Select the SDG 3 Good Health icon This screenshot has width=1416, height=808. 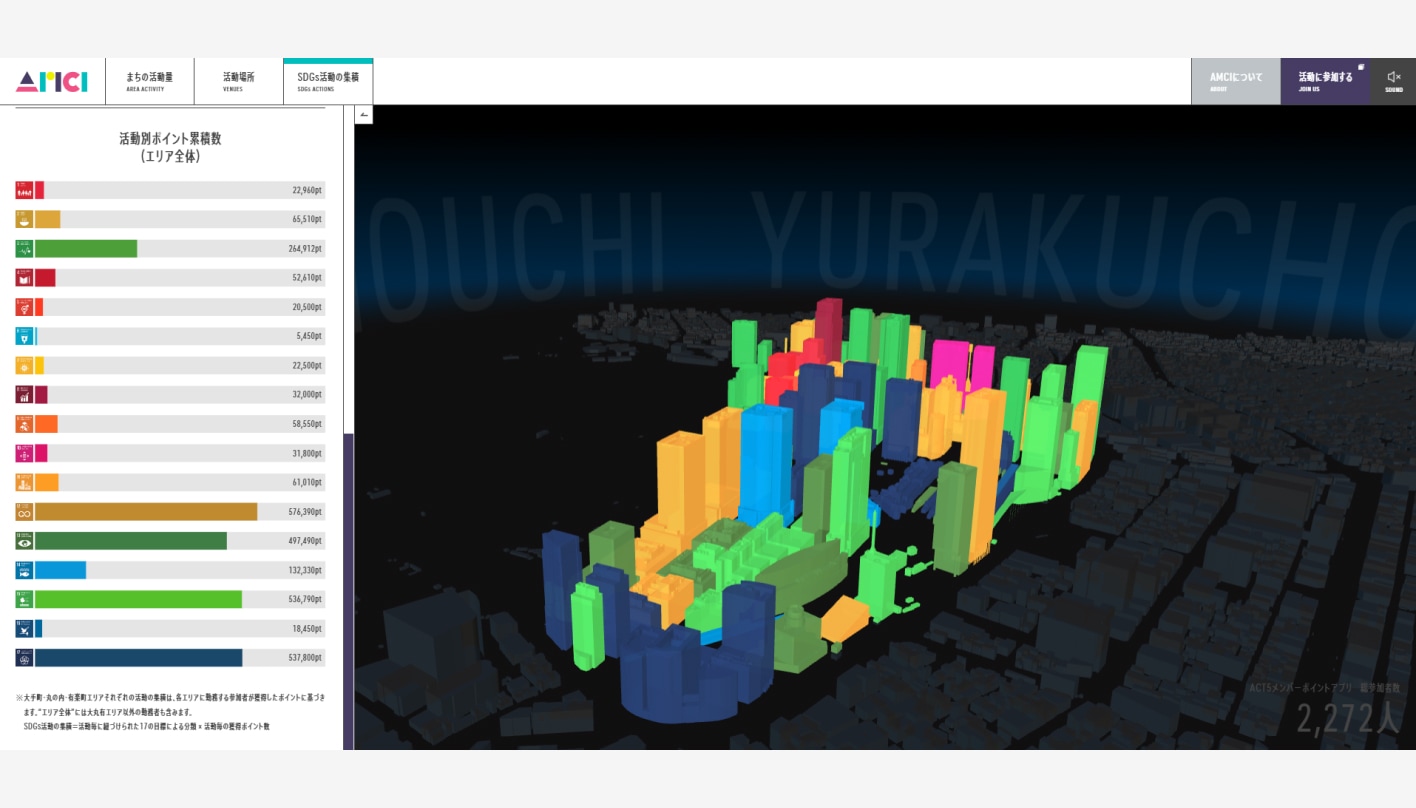pos(24,249)
